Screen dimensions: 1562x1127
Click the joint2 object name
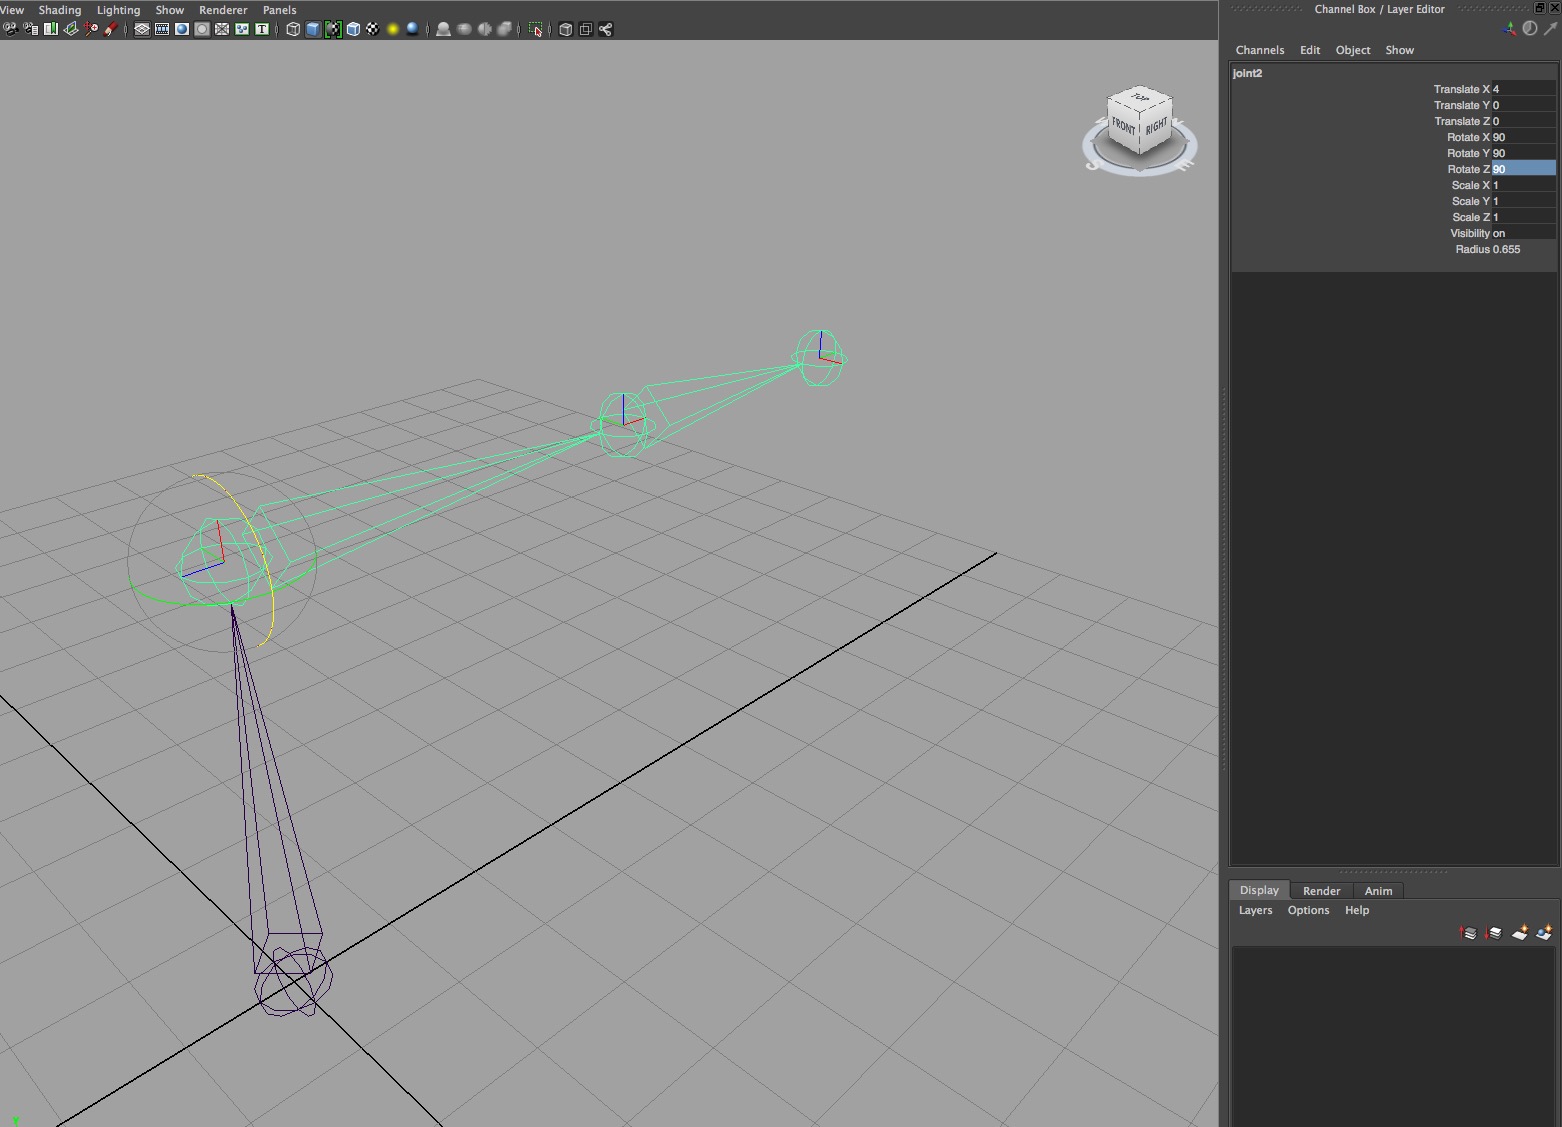tap(1247, 73)
